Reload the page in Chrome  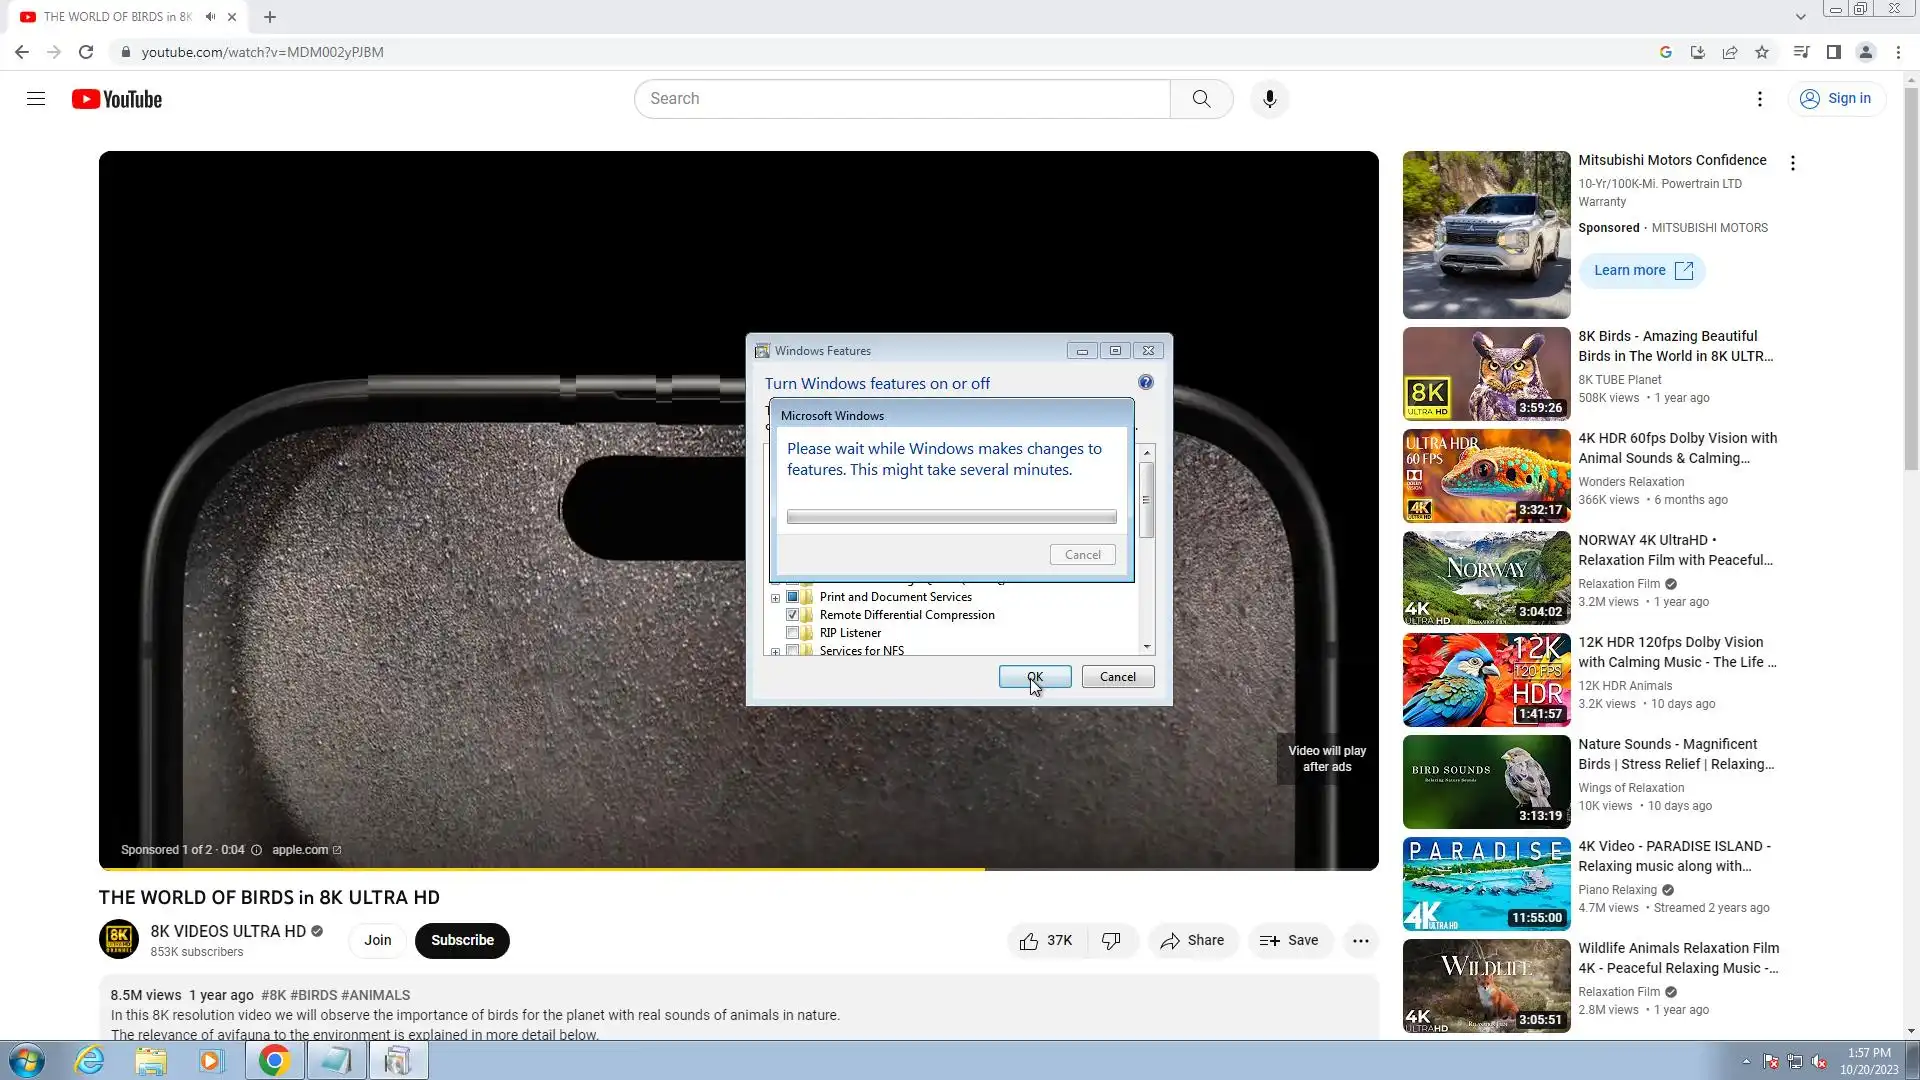86,52
